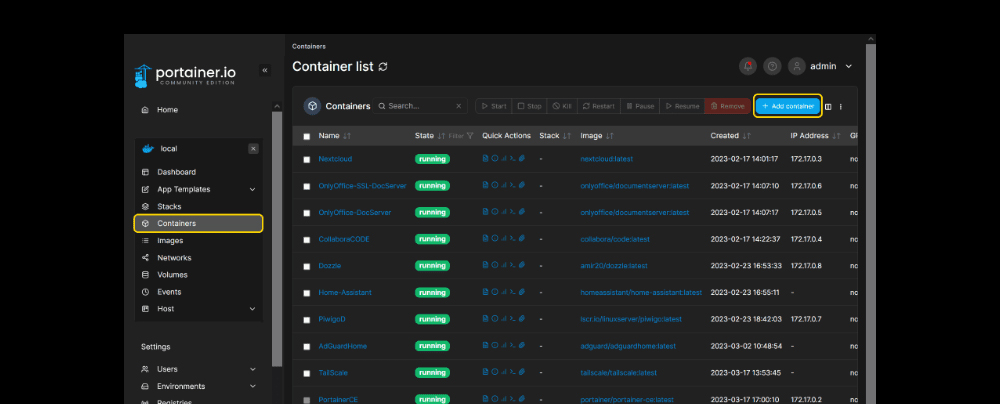Open the help question mark icon
The height and width of the screenshot is (404, 1000).
[772, 66]
